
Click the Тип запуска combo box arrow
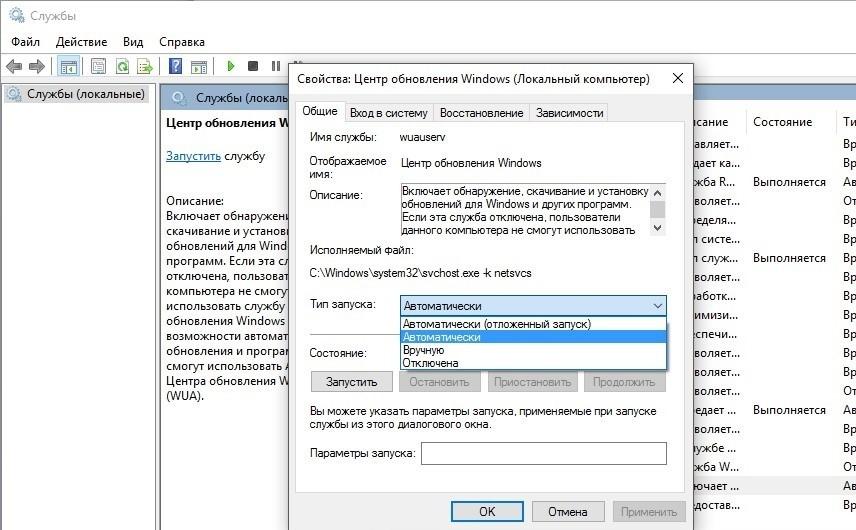(x=657, y=306)
